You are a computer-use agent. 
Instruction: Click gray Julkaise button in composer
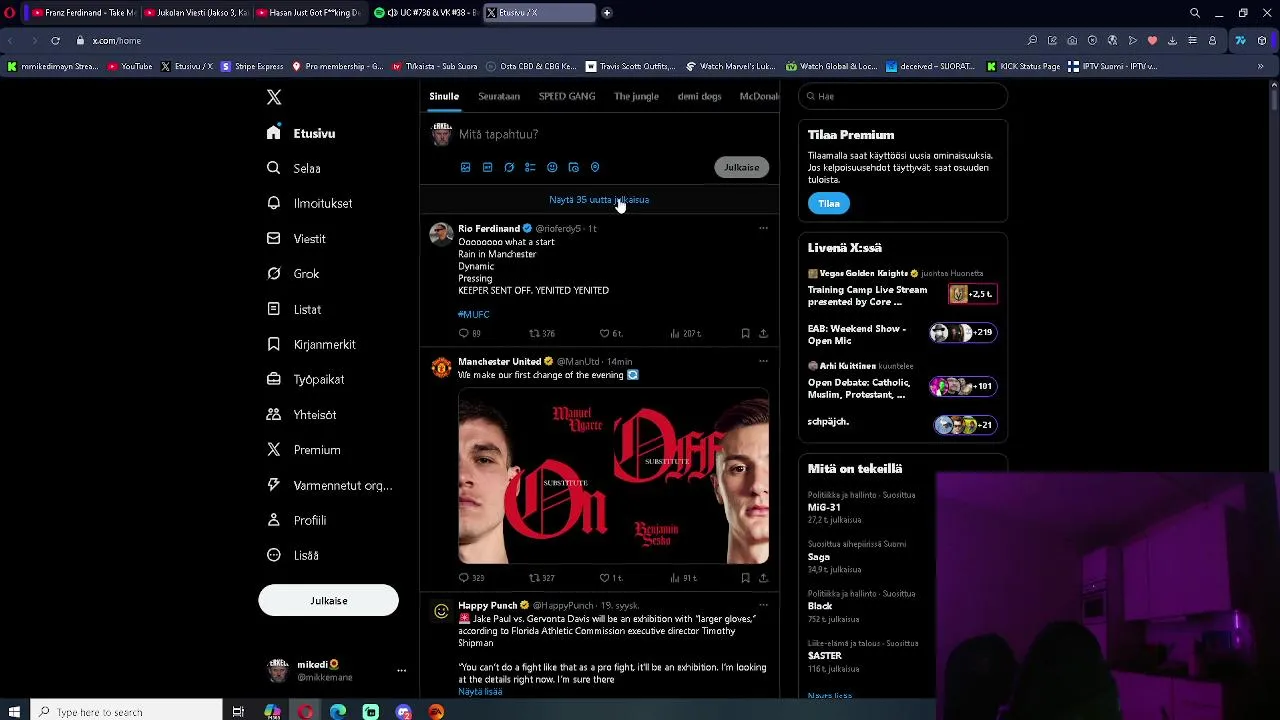tap(742, 167)
